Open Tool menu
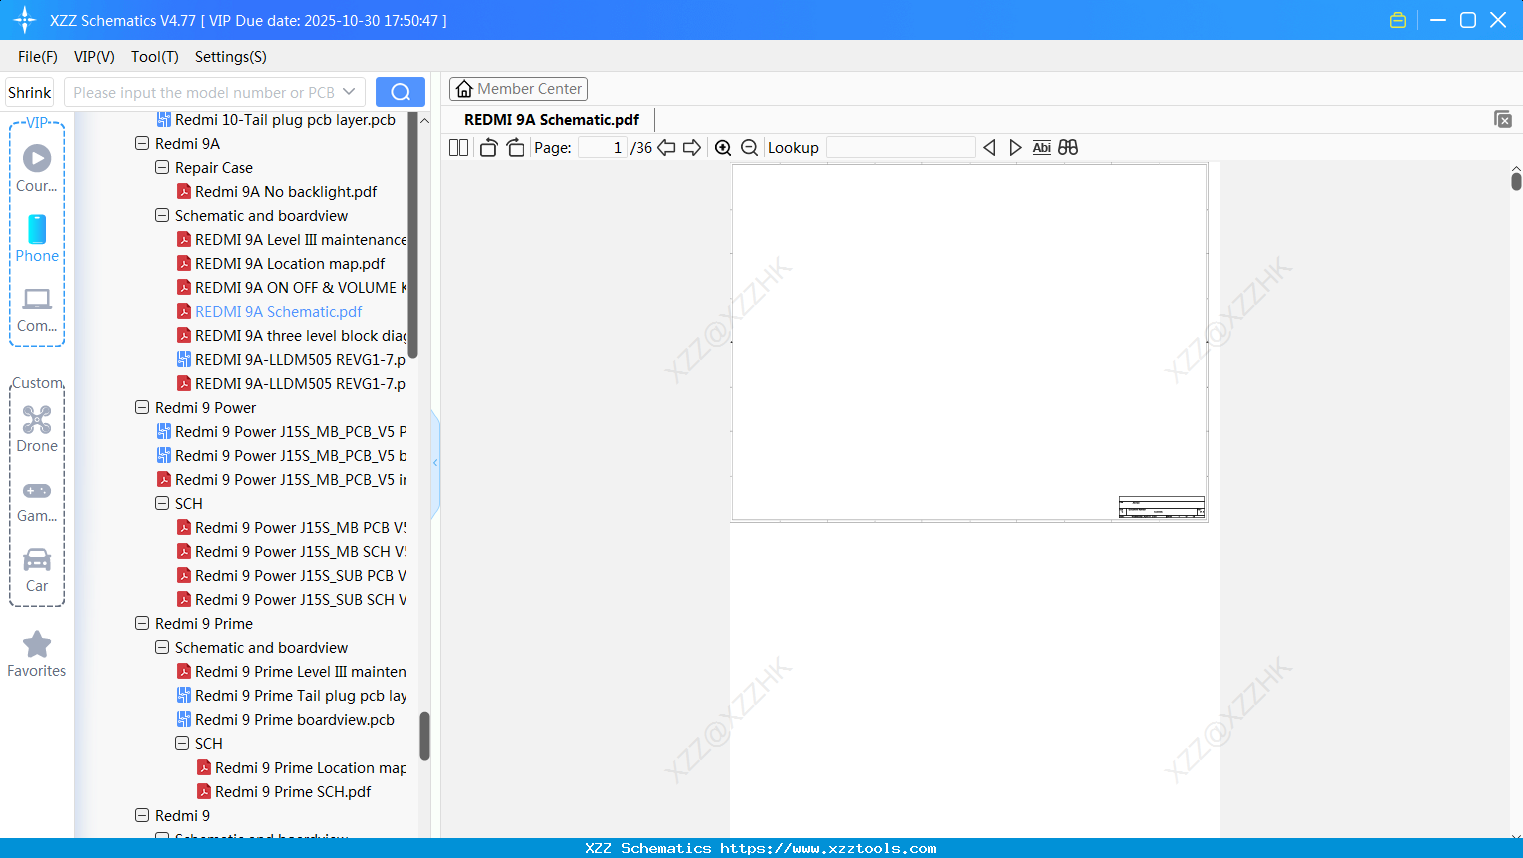Viewport: 1523px width, 858px height. pos(155,57)
